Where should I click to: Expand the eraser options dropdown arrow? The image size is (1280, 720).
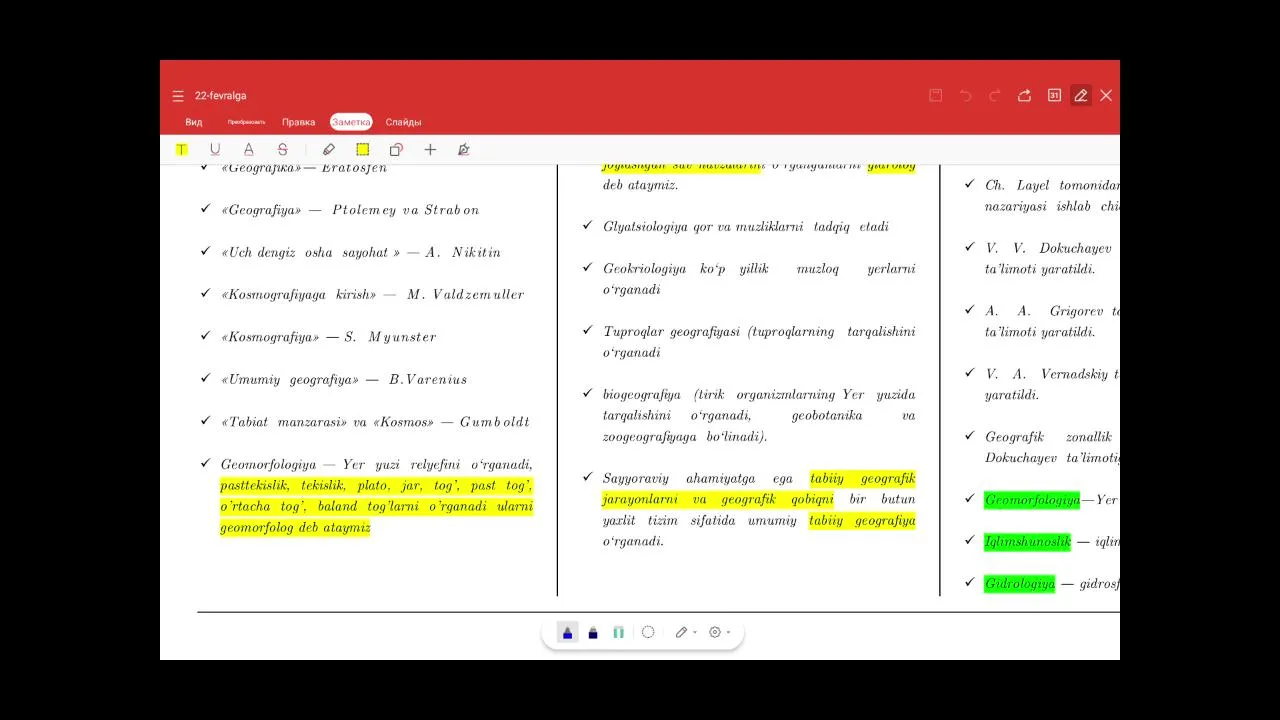(695, 633)
